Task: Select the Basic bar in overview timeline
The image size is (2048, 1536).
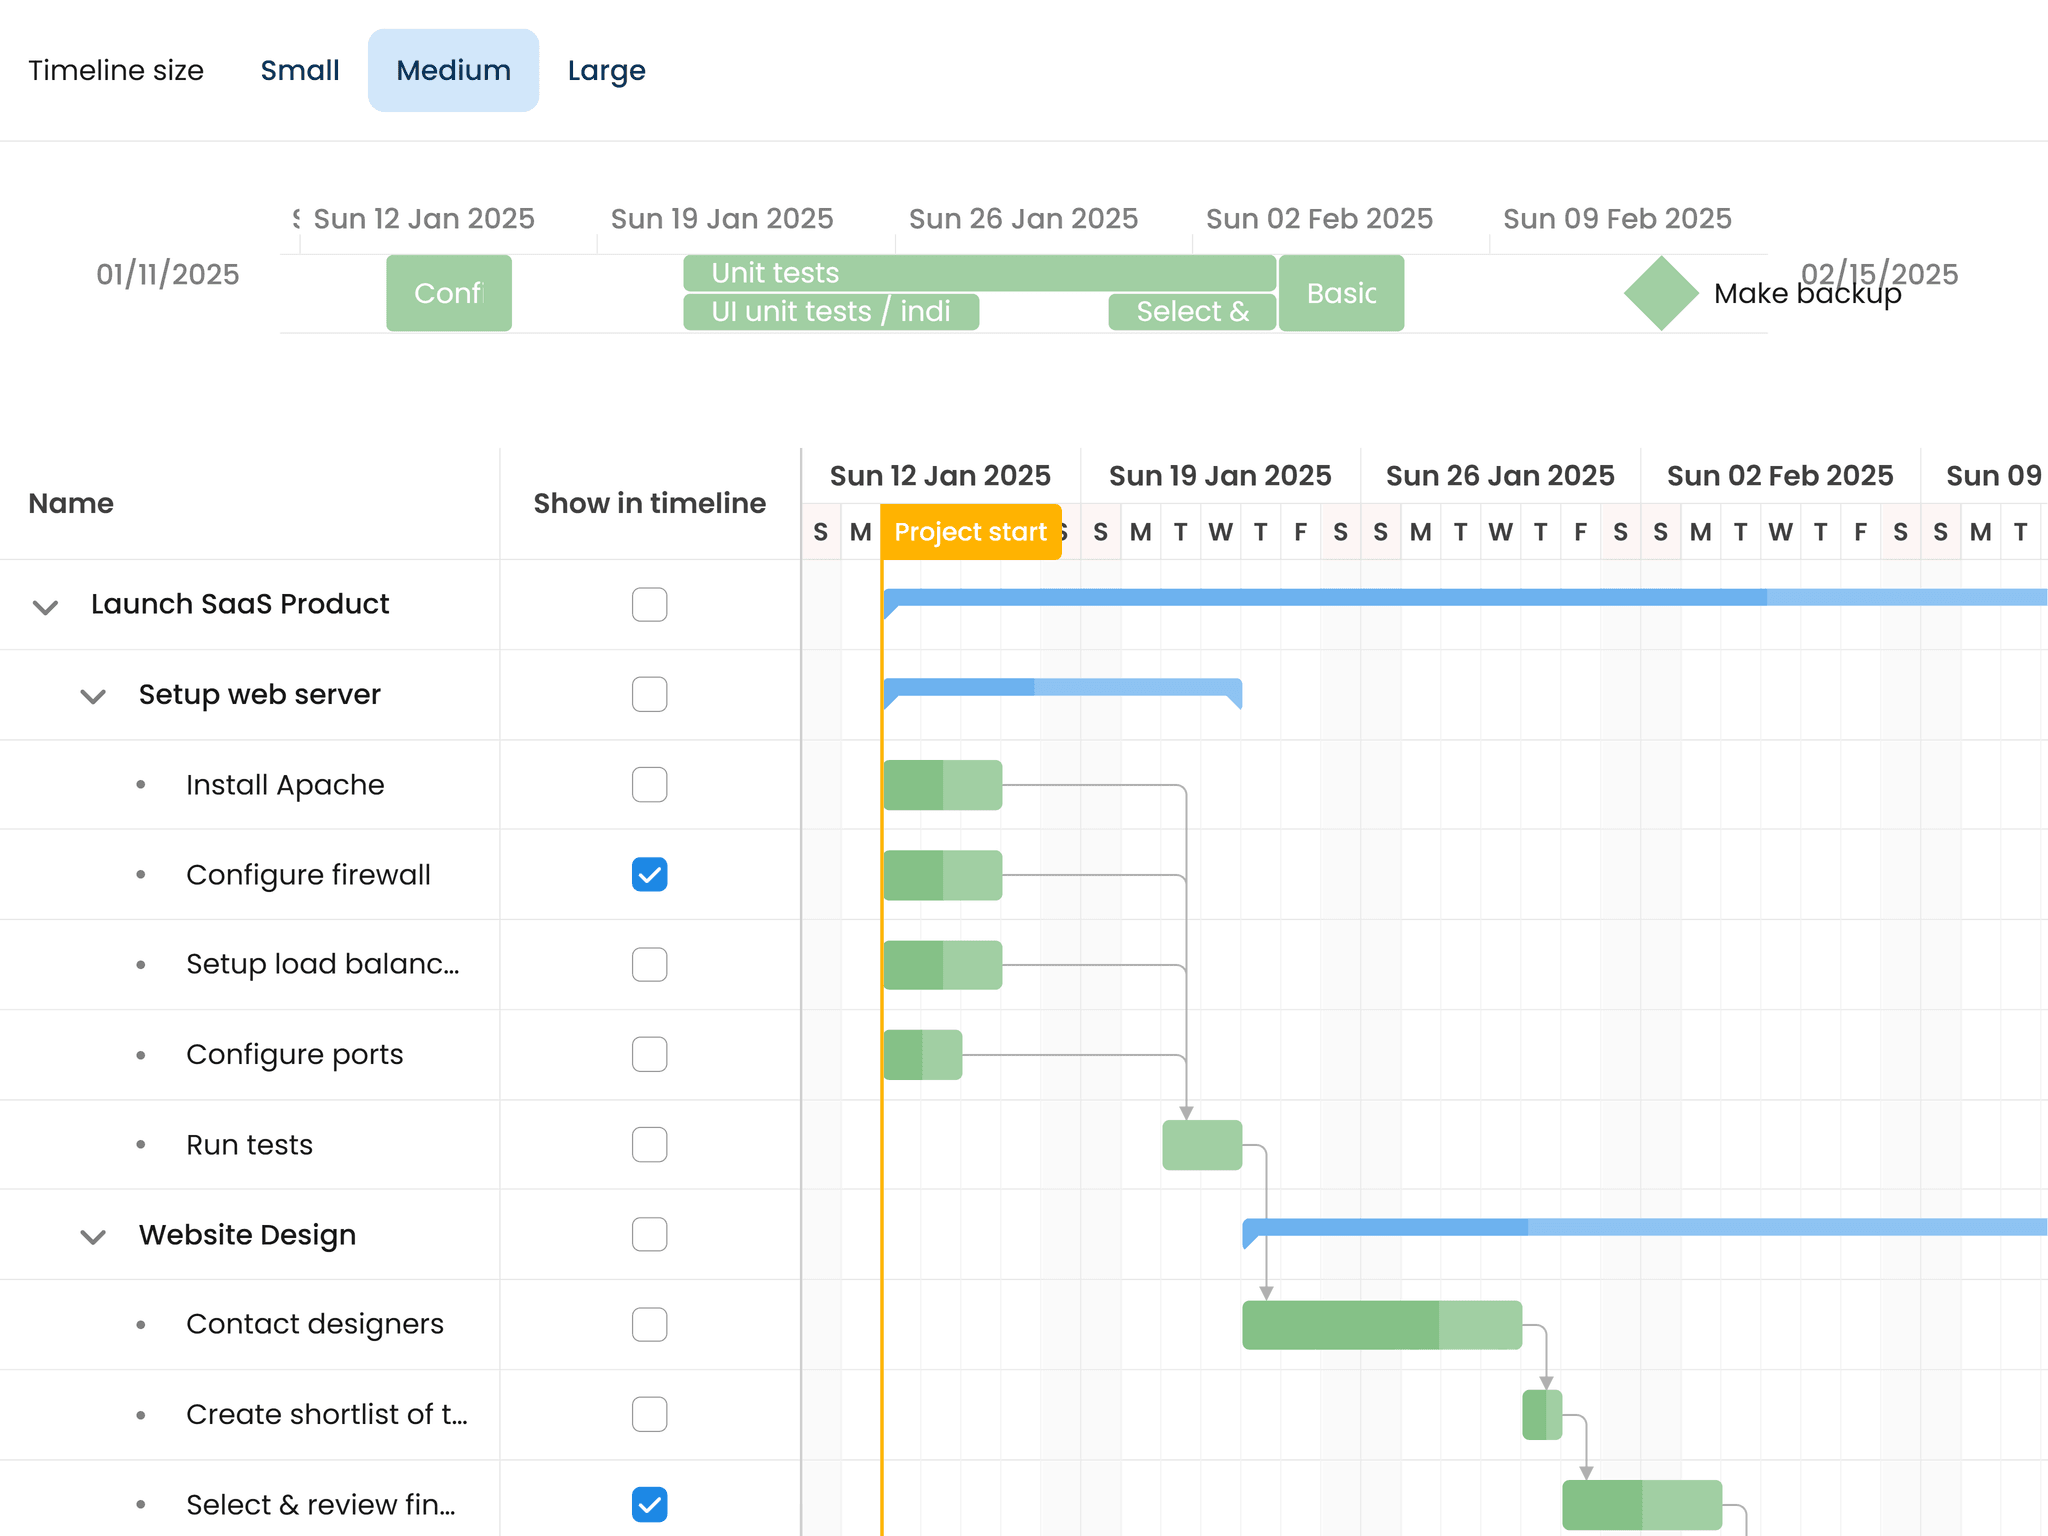Action: (x=1341, y=292)
